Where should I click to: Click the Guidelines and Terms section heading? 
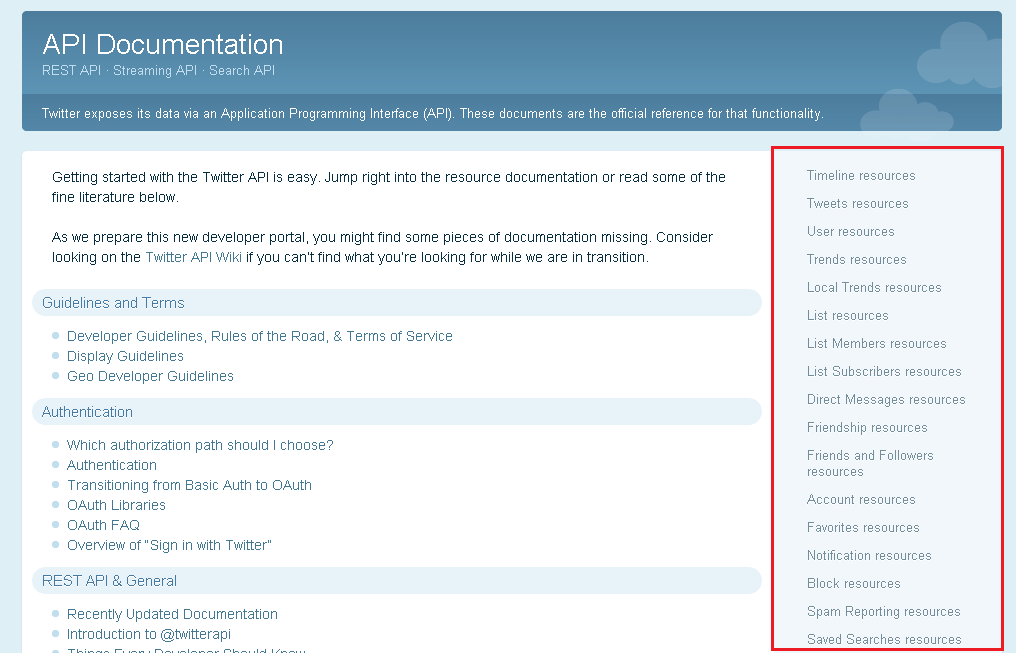click(x=397, y=303)
